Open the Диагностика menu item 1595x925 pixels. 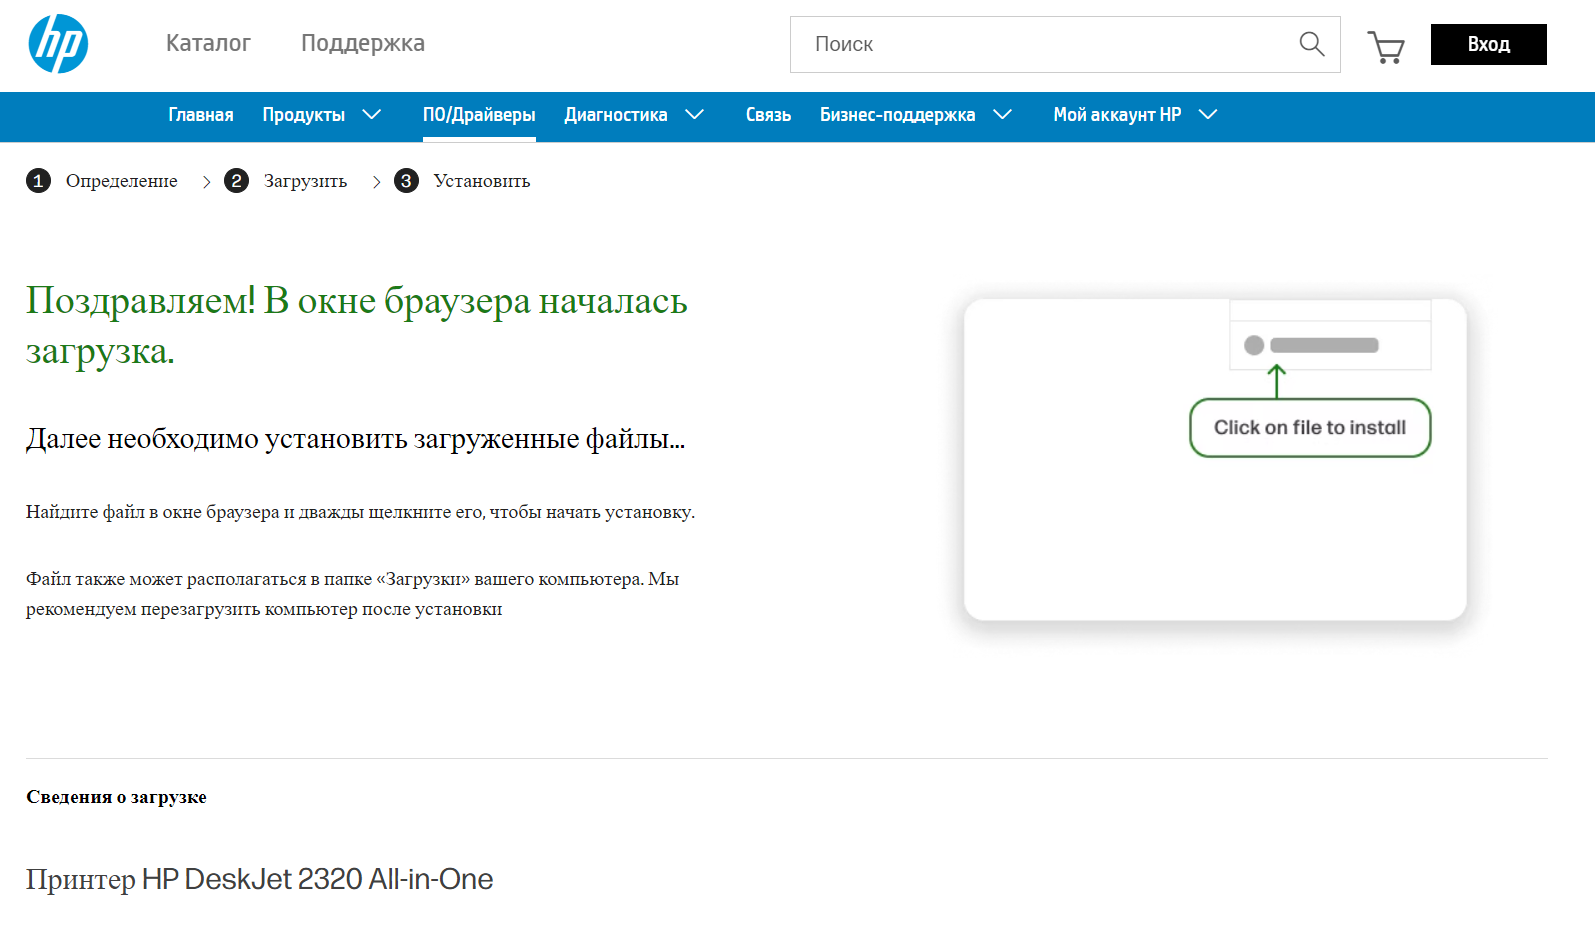coord(616,115)
